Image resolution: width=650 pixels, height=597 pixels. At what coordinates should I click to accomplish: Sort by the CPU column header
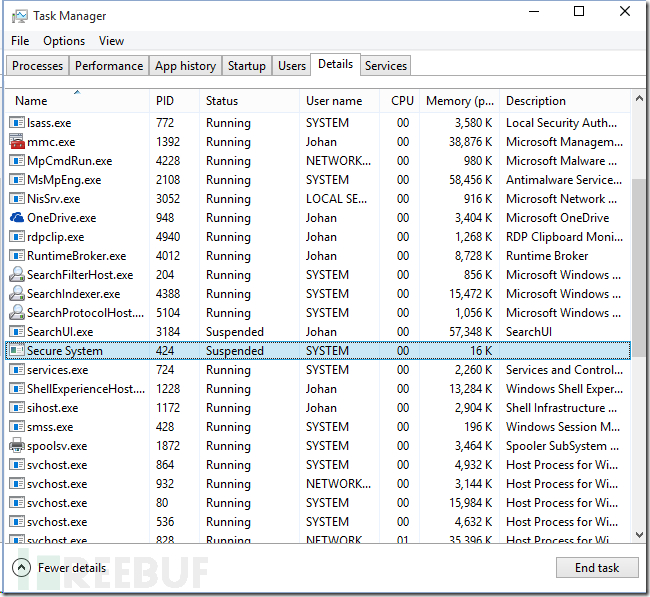point(400,101)
